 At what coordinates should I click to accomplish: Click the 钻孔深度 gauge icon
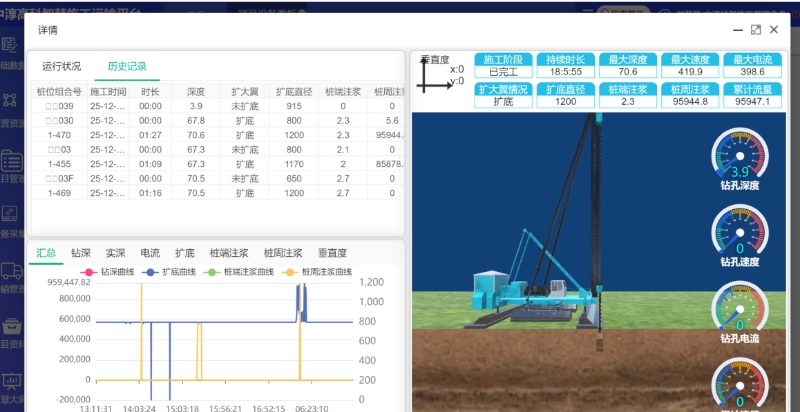tap(739, 157)
